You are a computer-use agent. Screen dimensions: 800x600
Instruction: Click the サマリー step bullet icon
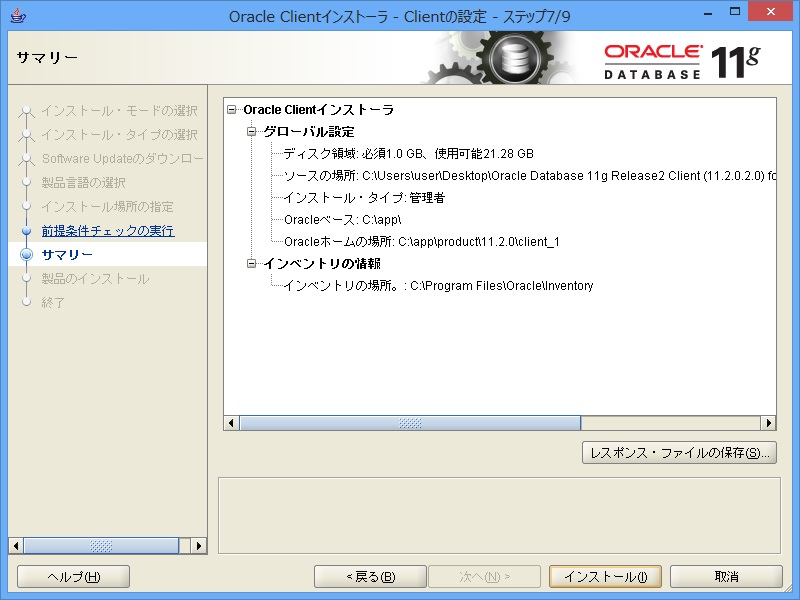point(27,255)
